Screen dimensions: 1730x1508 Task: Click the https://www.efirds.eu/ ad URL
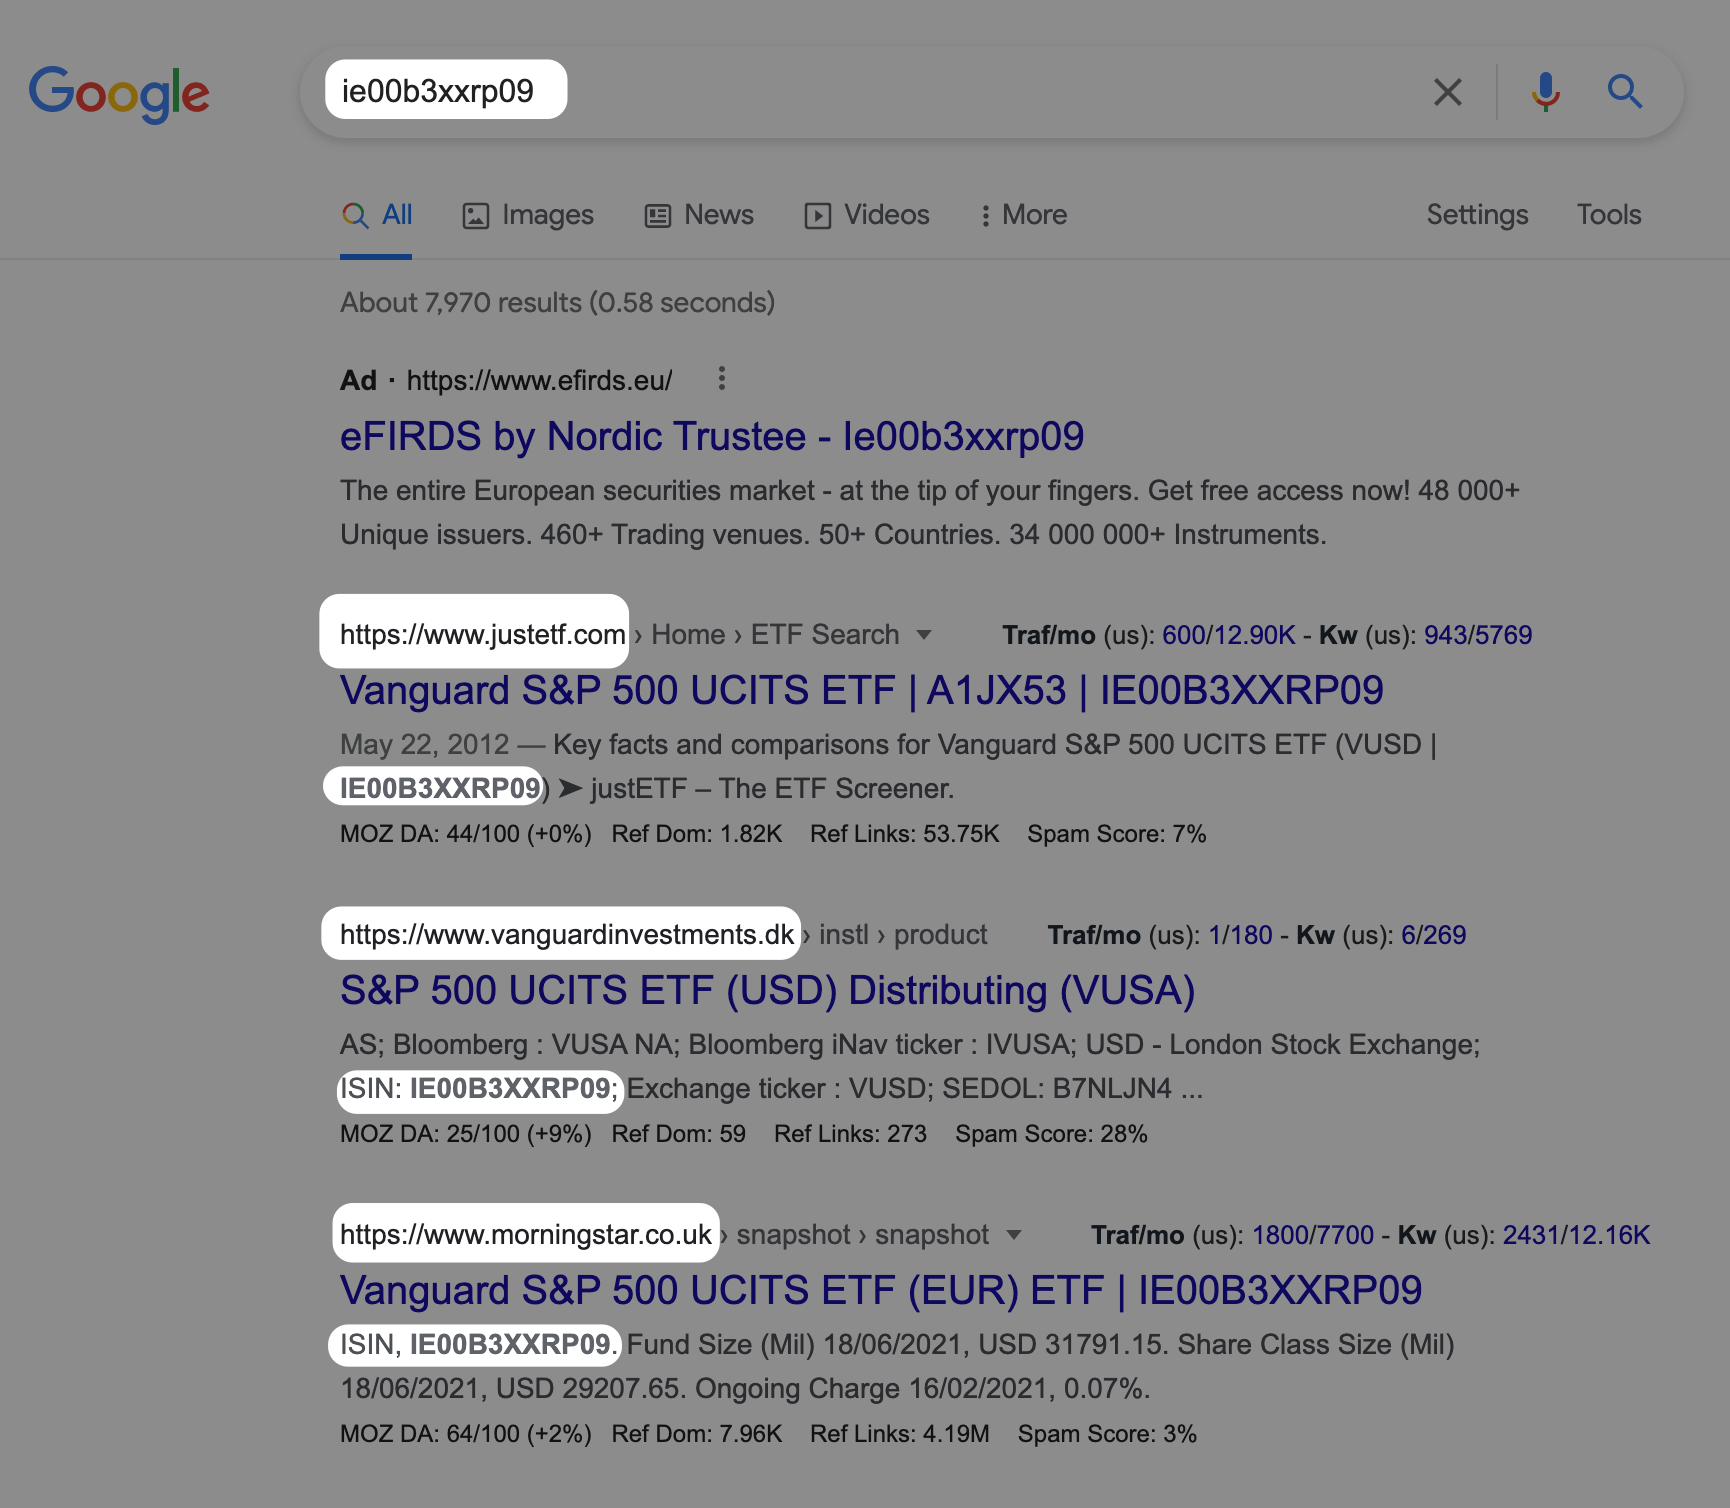[540, 381]
